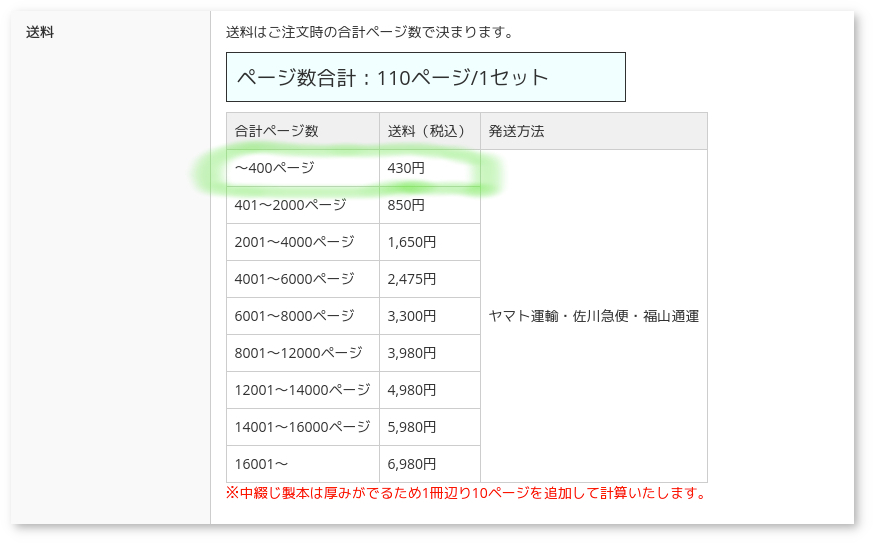The image size is (873, 543).
Task: Click the ヤマト運輸・佐川急便・福山通運 carrier cell
Action: tap(593, 316)
